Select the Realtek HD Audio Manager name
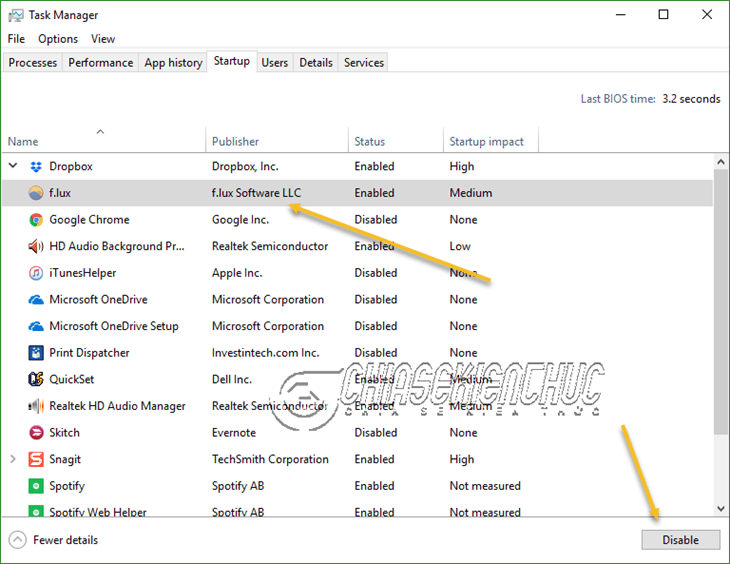The image size is (730, 564). (117, 406)
